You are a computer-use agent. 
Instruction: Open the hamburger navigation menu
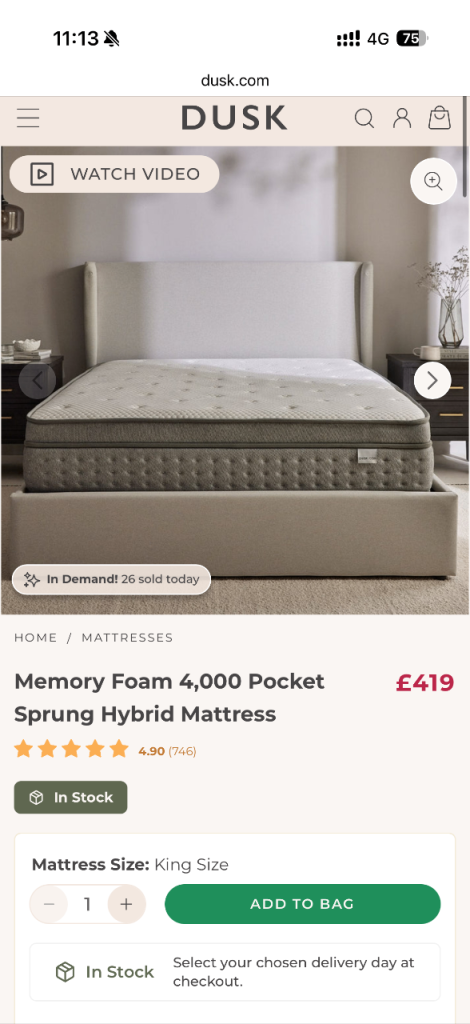point(28,118)
